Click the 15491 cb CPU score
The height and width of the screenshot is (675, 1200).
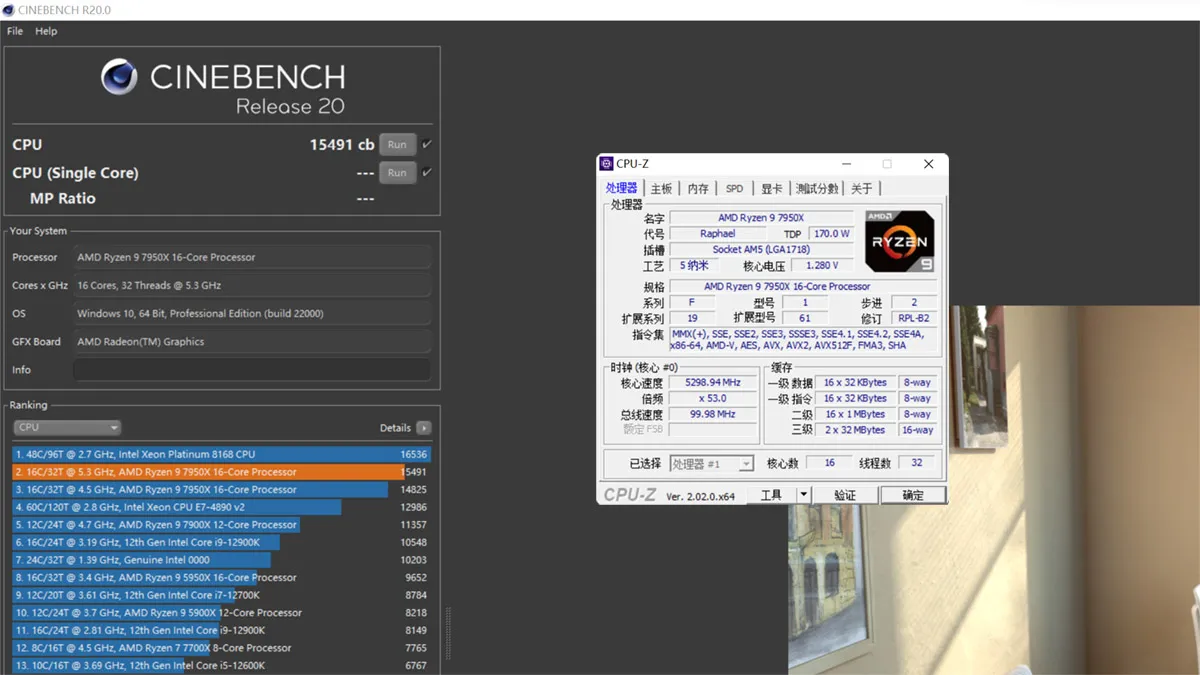point(342,145)
